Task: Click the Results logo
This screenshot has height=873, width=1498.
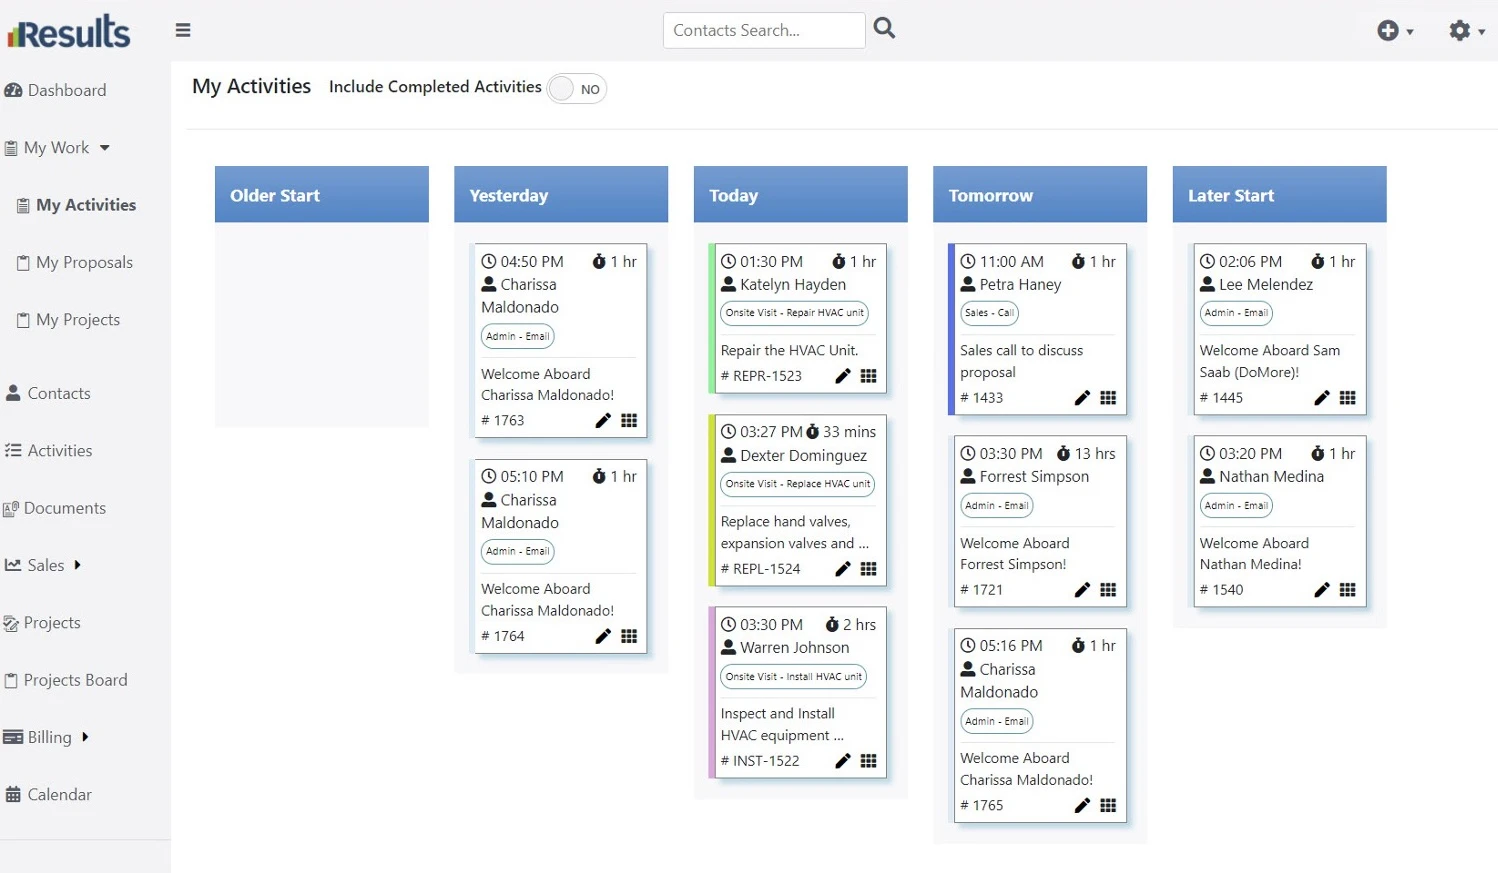Action: pyautogui.click(x=67, y=30)
